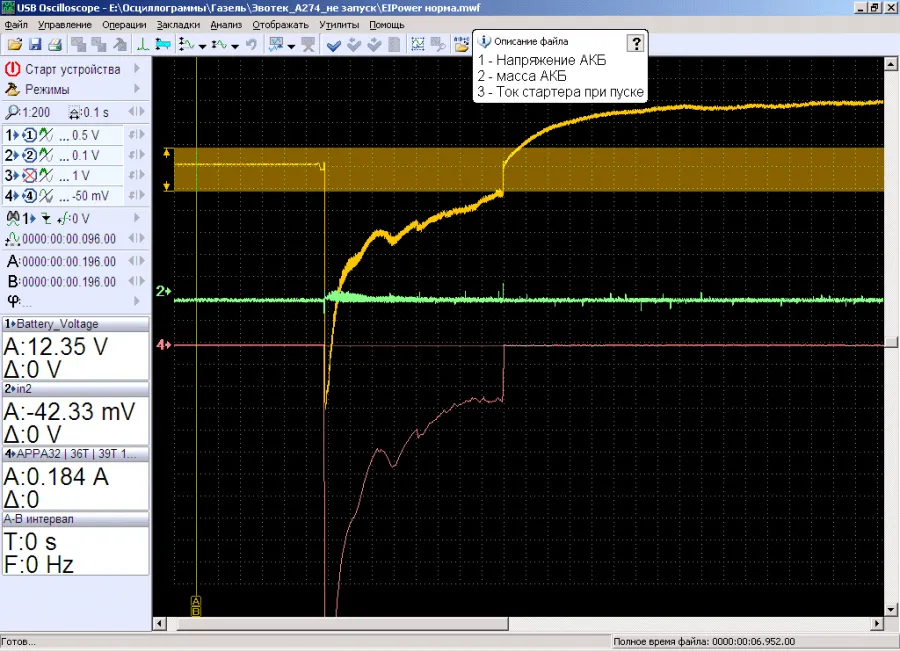The image size is (900, 652).
Task: Click the 0000:00:00.096.00 position icon
Action: [x=13, y=239]
